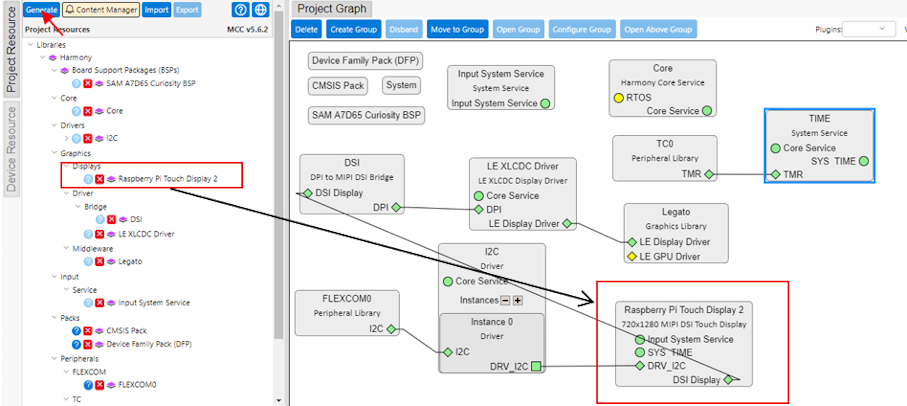
Task: Open the help question-mark icon in top toolbar
Action: (x=240, y=10)
